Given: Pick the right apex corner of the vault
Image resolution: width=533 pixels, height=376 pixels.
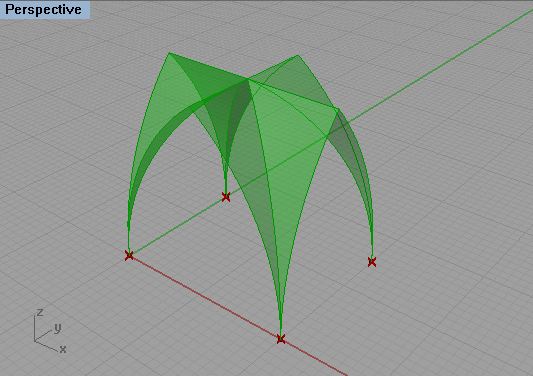Looking at the screenshot, I should (338, 109).
